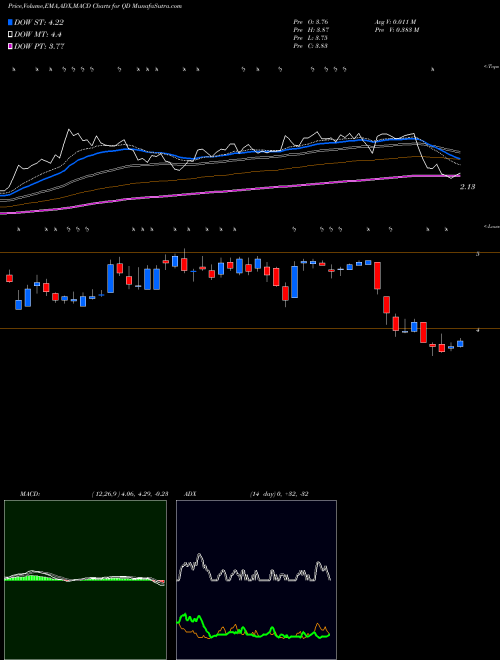
Task: Click the orange horizontal line at price 5
Action: point(250,253)
